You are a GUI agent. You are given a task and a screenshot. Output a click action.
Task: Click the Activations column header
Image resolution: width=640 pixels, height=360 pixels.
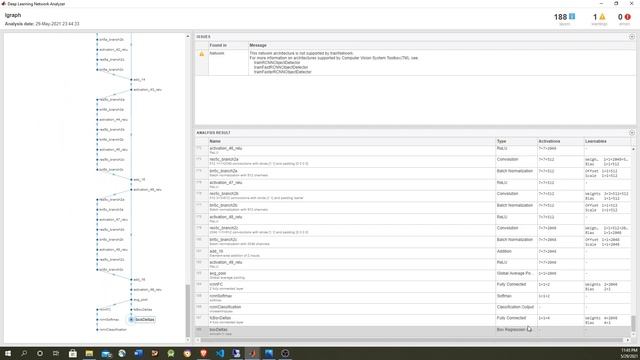(549, 141)
